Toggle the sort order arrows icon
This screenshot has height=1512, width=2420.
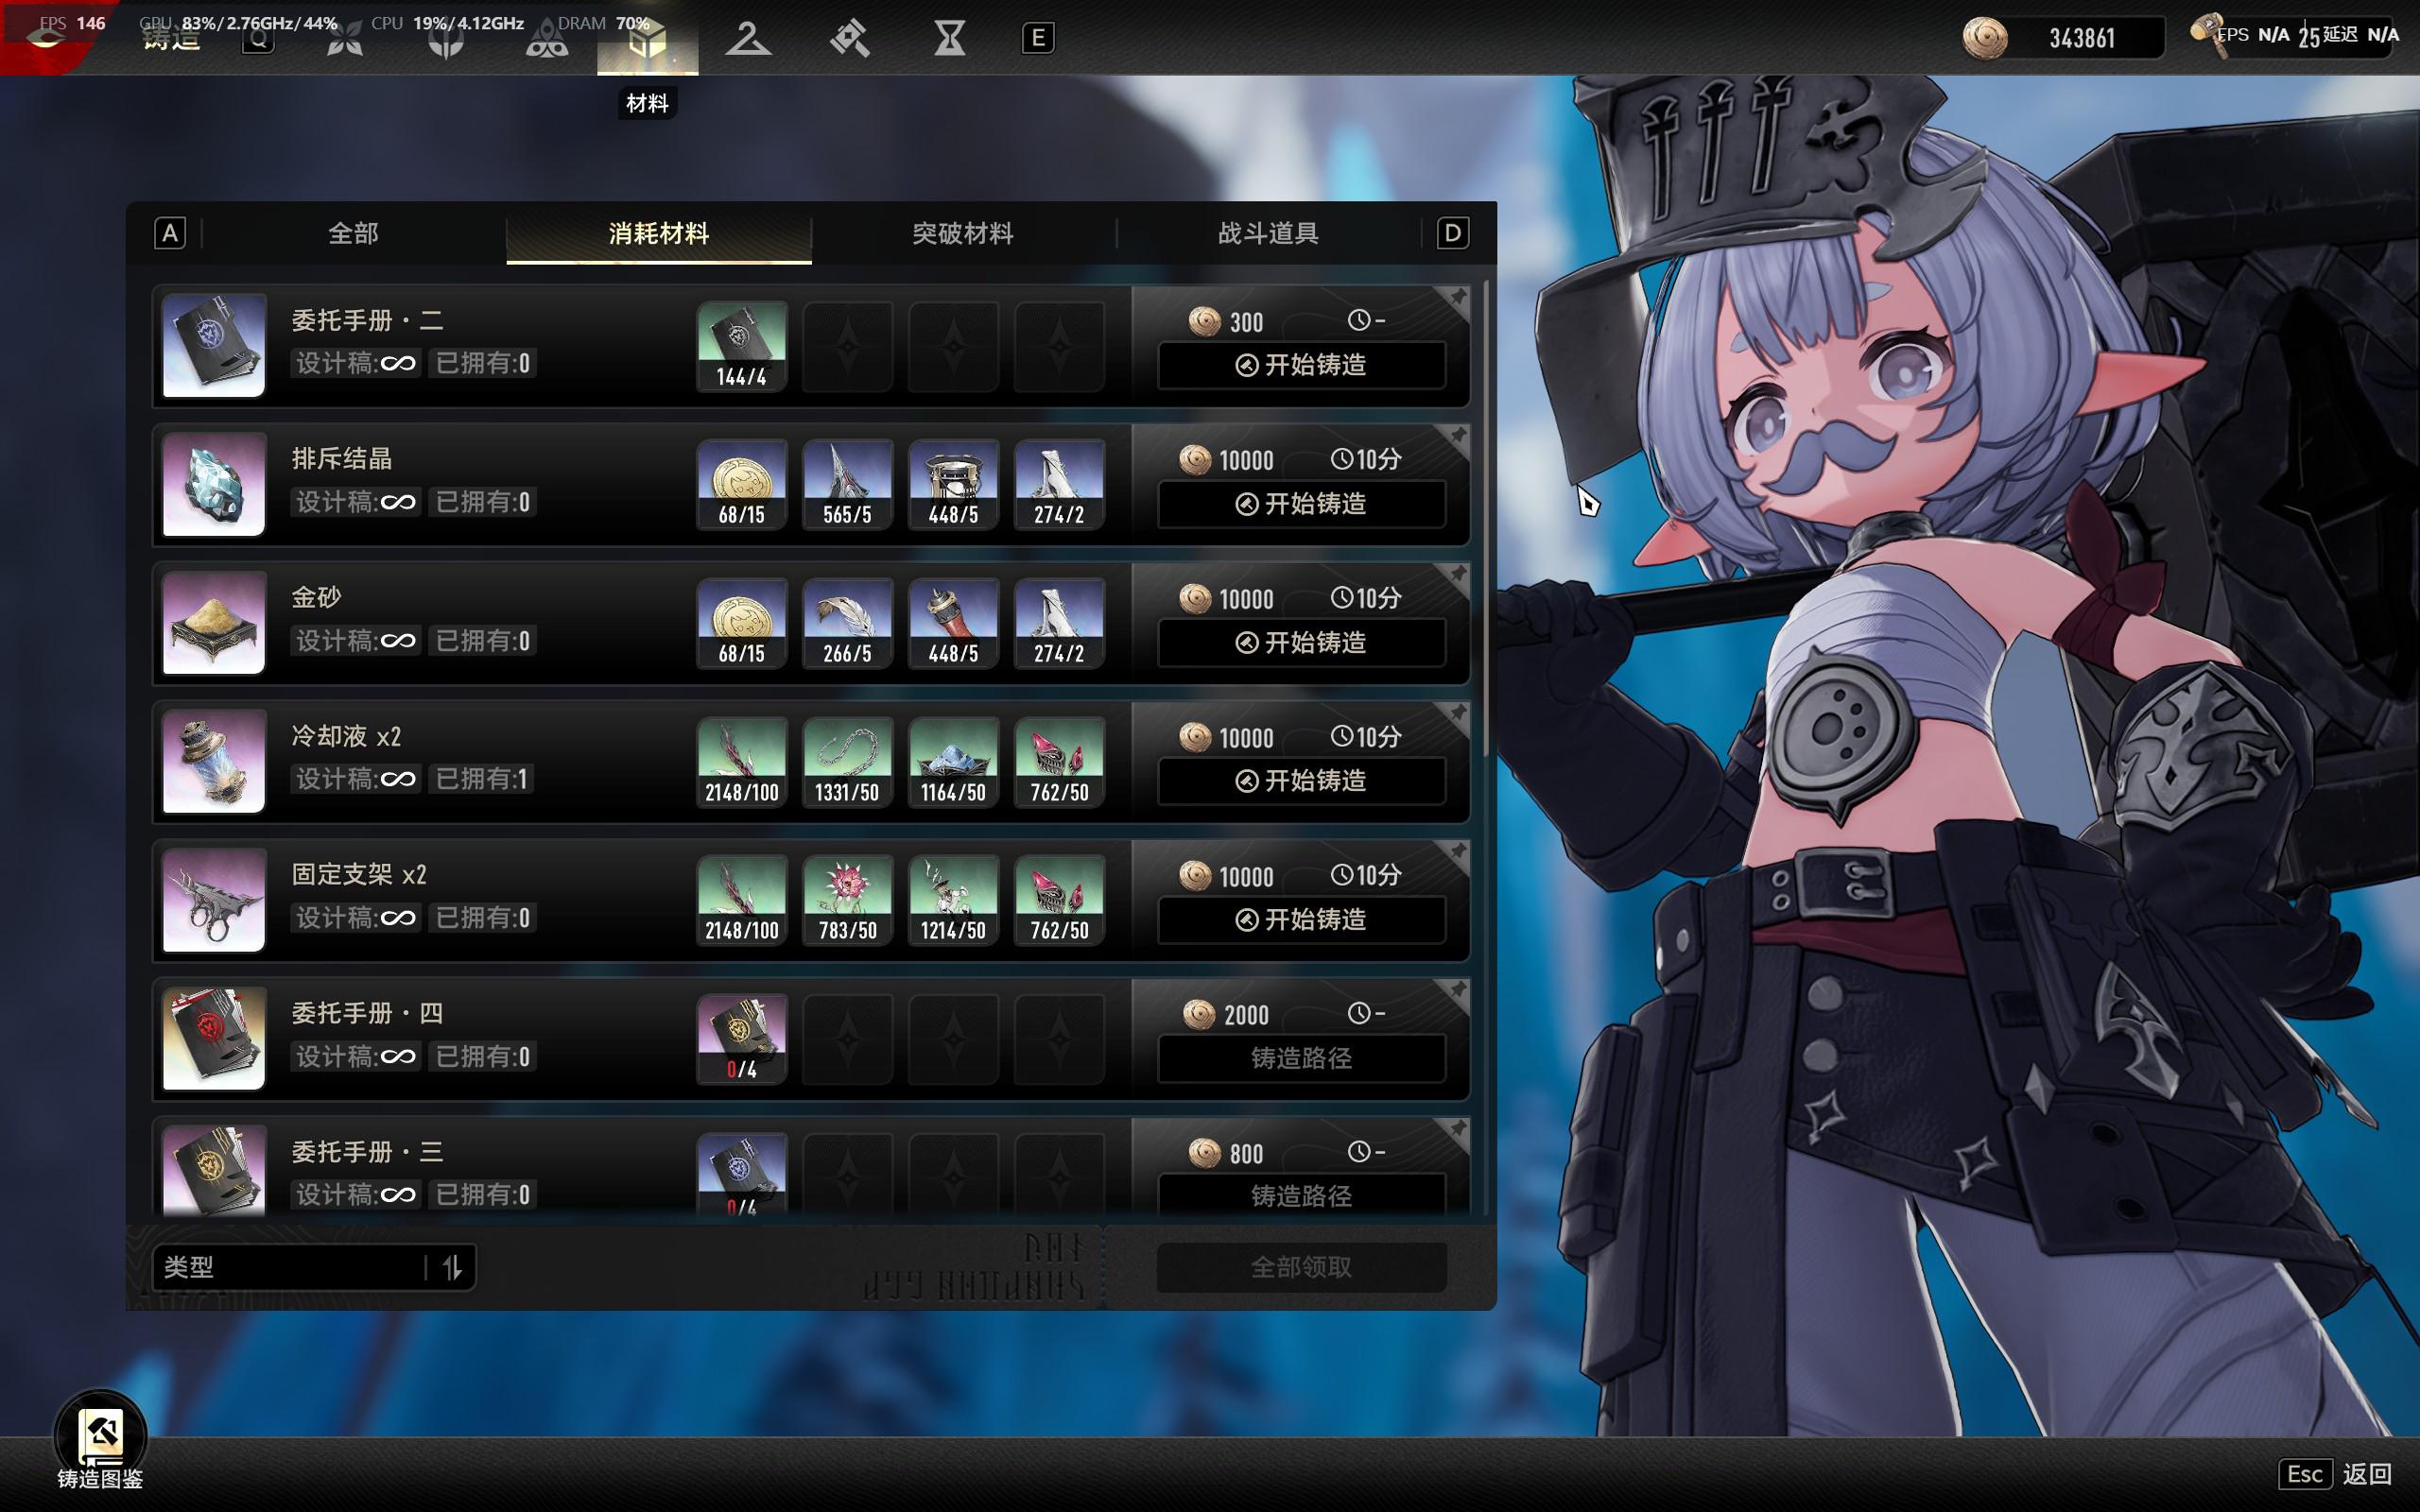pyautogui.click(x=452, y=1267)
